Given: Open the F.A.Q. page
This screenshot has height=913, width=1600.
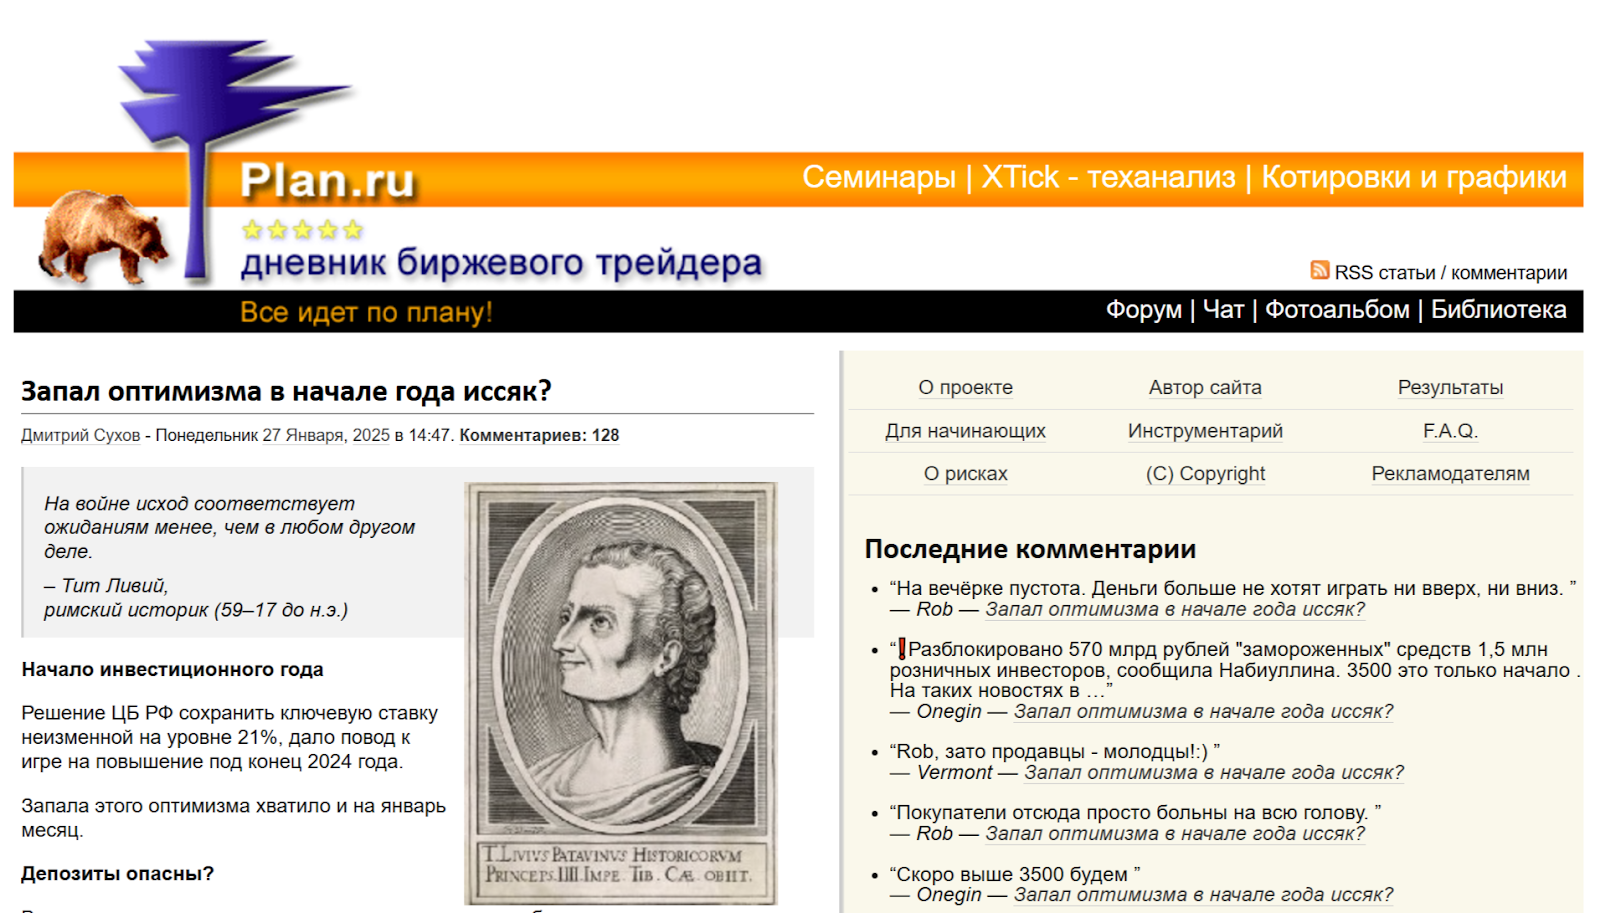Looking at the screenshot, I should [x=1450, y=431].
